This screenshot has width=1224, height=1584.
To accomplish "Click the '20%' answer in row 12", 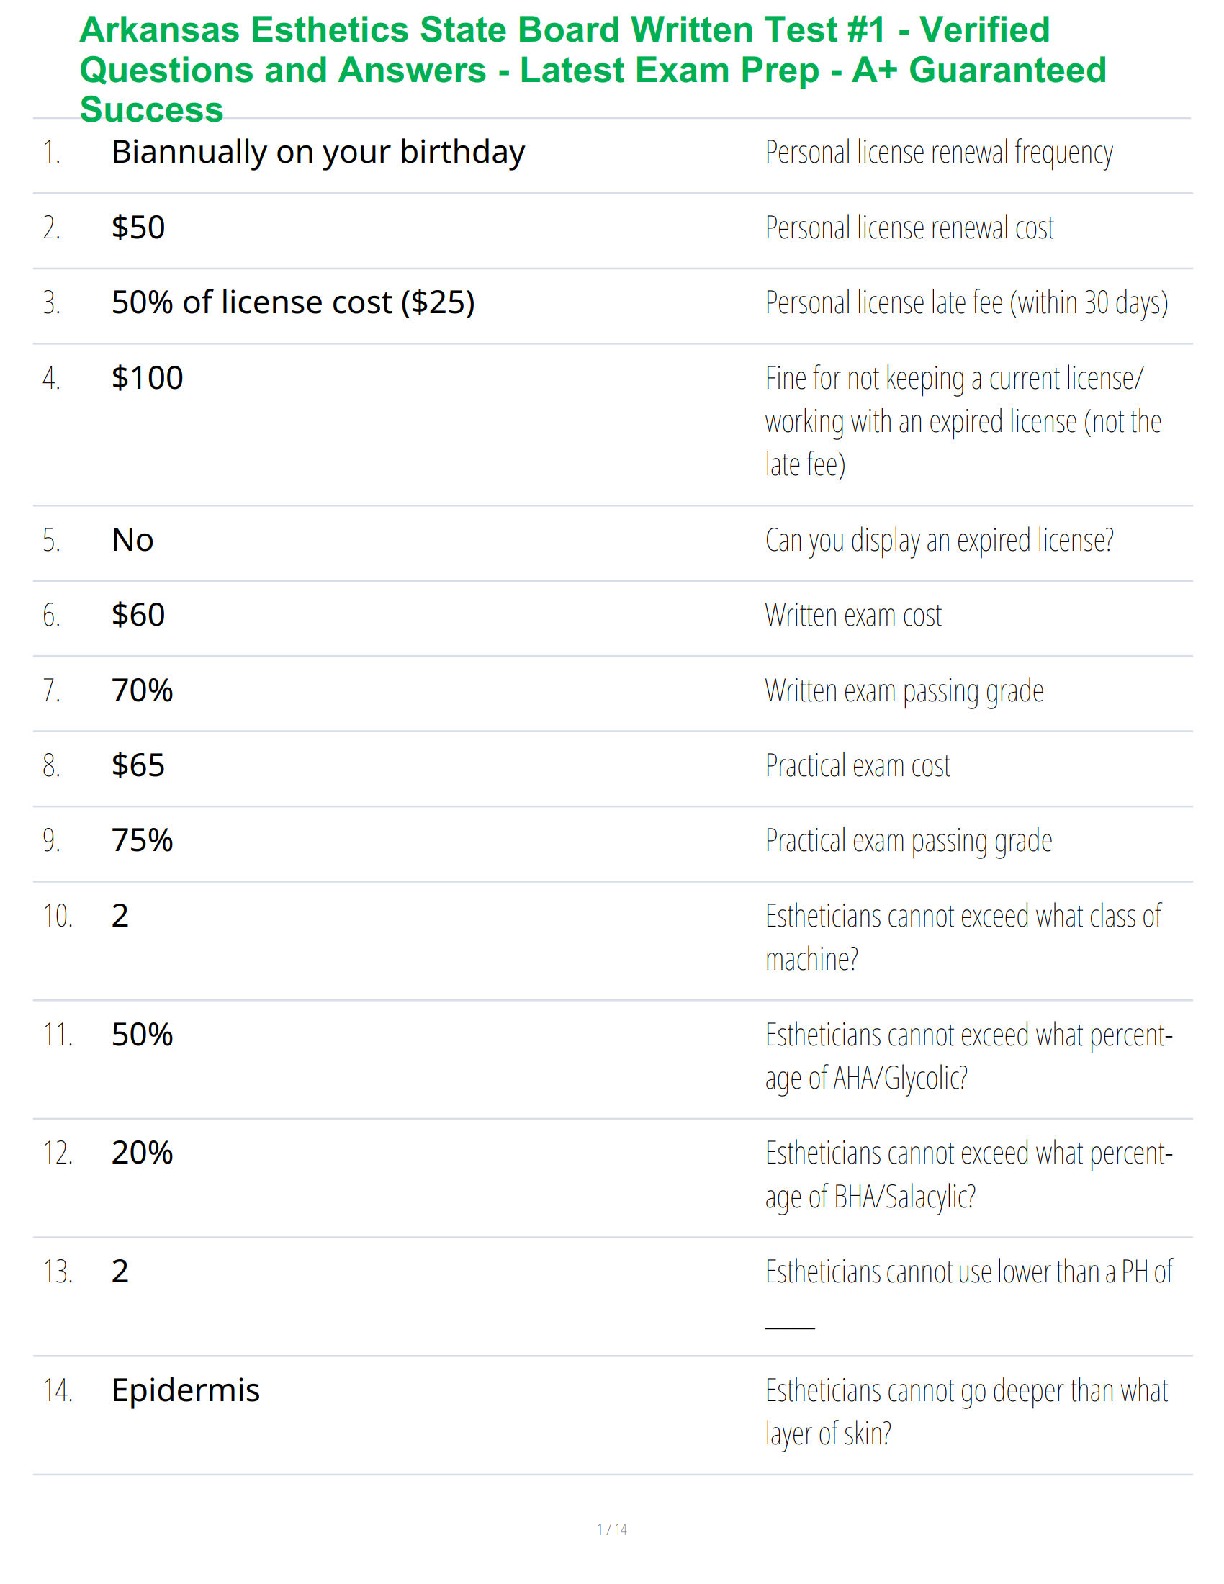I will [142, 1153].
